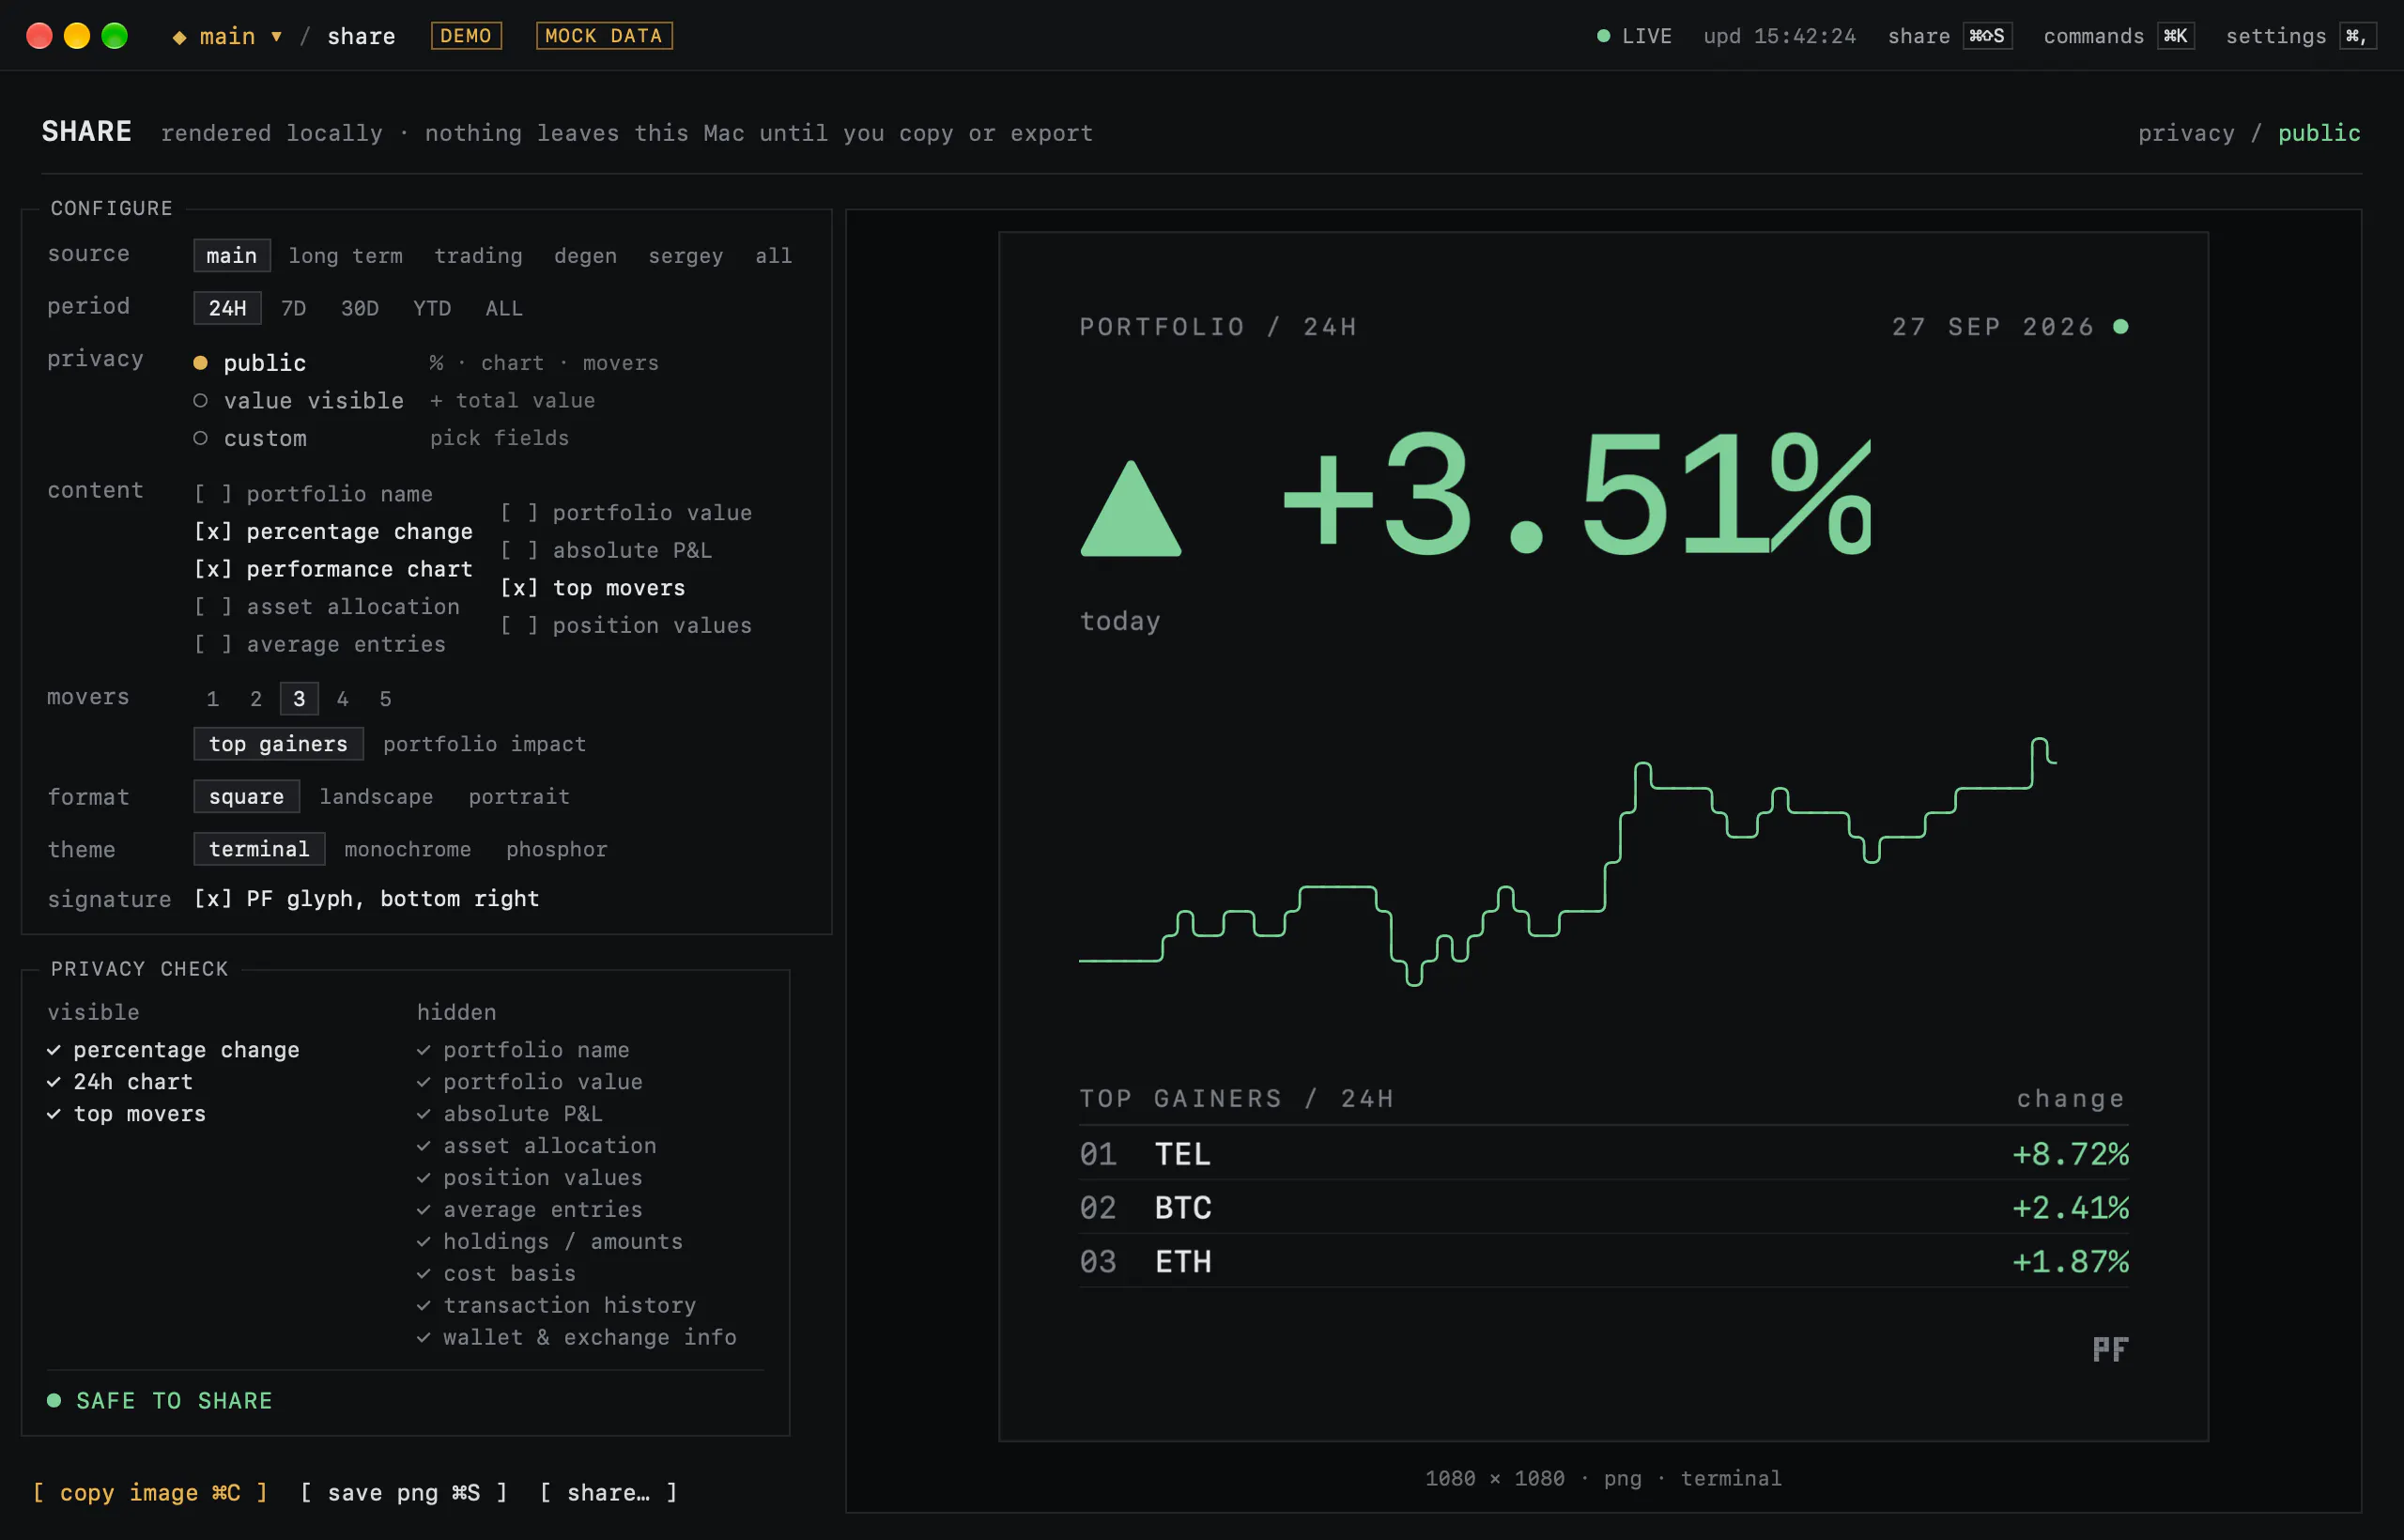Open share via the ⌘⇧S shortcut badge
The width and height of the screenshot is (2404, 1540).
[1986, 36]
